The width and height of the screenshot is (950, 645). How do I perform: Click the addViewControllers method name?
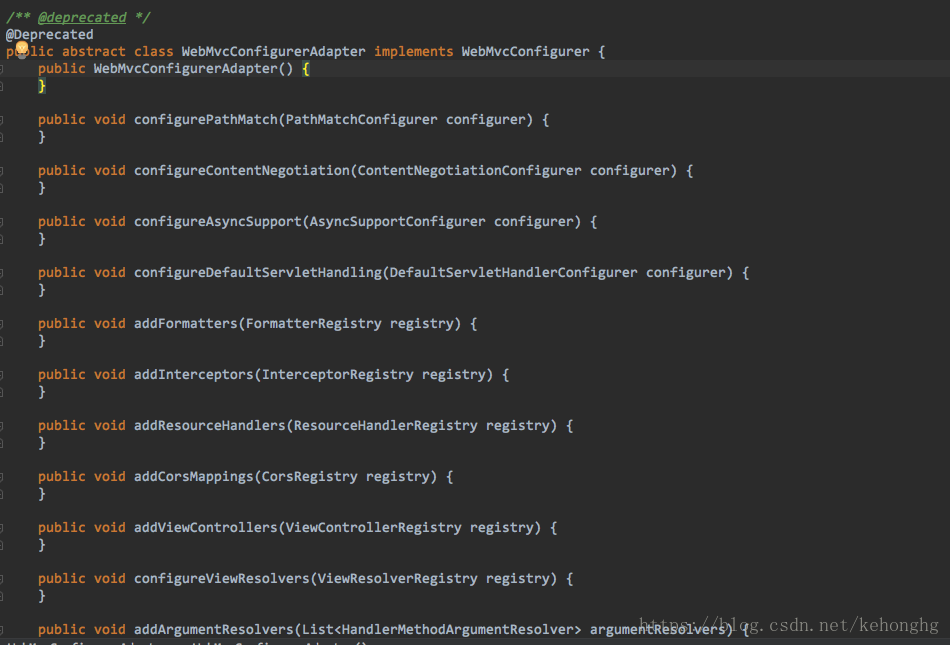tap(205, 528)
